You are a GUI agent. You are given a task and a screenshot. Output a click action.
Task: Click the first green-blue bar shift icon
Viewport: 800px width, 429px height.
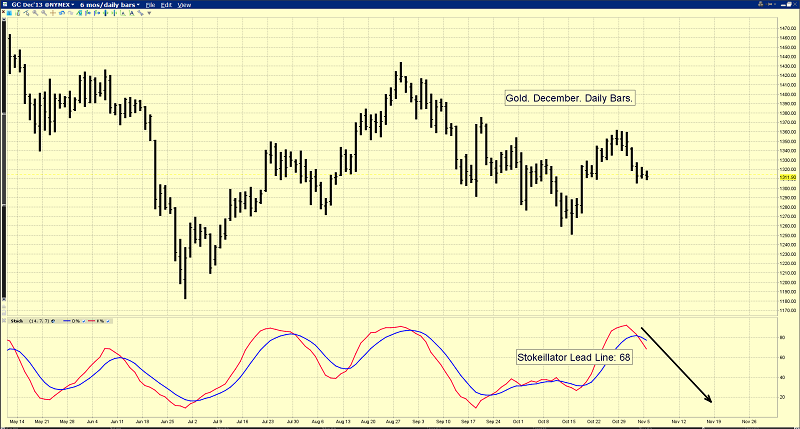point(88,13)
